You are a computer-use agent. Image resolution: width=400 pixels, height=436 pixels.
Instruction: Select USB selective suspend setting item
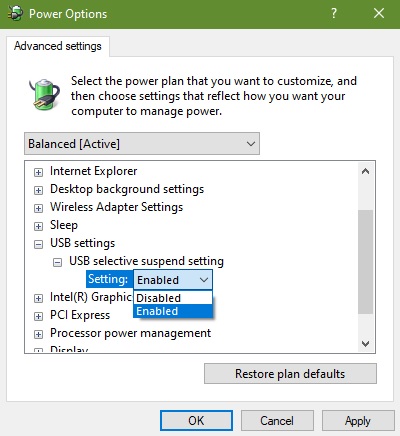coord(146,261)
